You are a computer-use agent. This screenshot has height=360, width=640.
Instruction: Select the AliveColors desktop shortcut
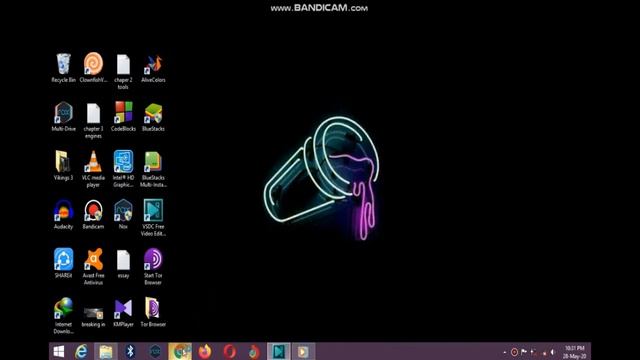click(x=153, y=67)
